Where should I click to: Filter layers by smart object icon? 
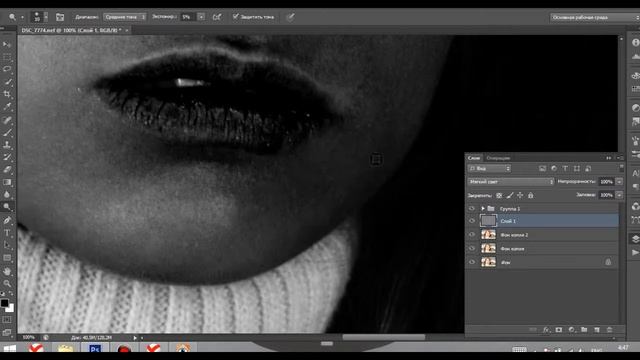tap(588, 169)
